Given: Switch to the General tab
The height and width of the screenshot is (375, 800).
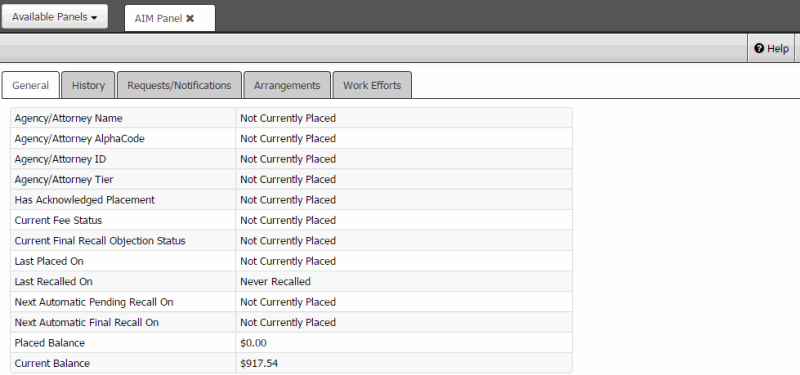Looking at the screenshot, I should coord(31,85).
